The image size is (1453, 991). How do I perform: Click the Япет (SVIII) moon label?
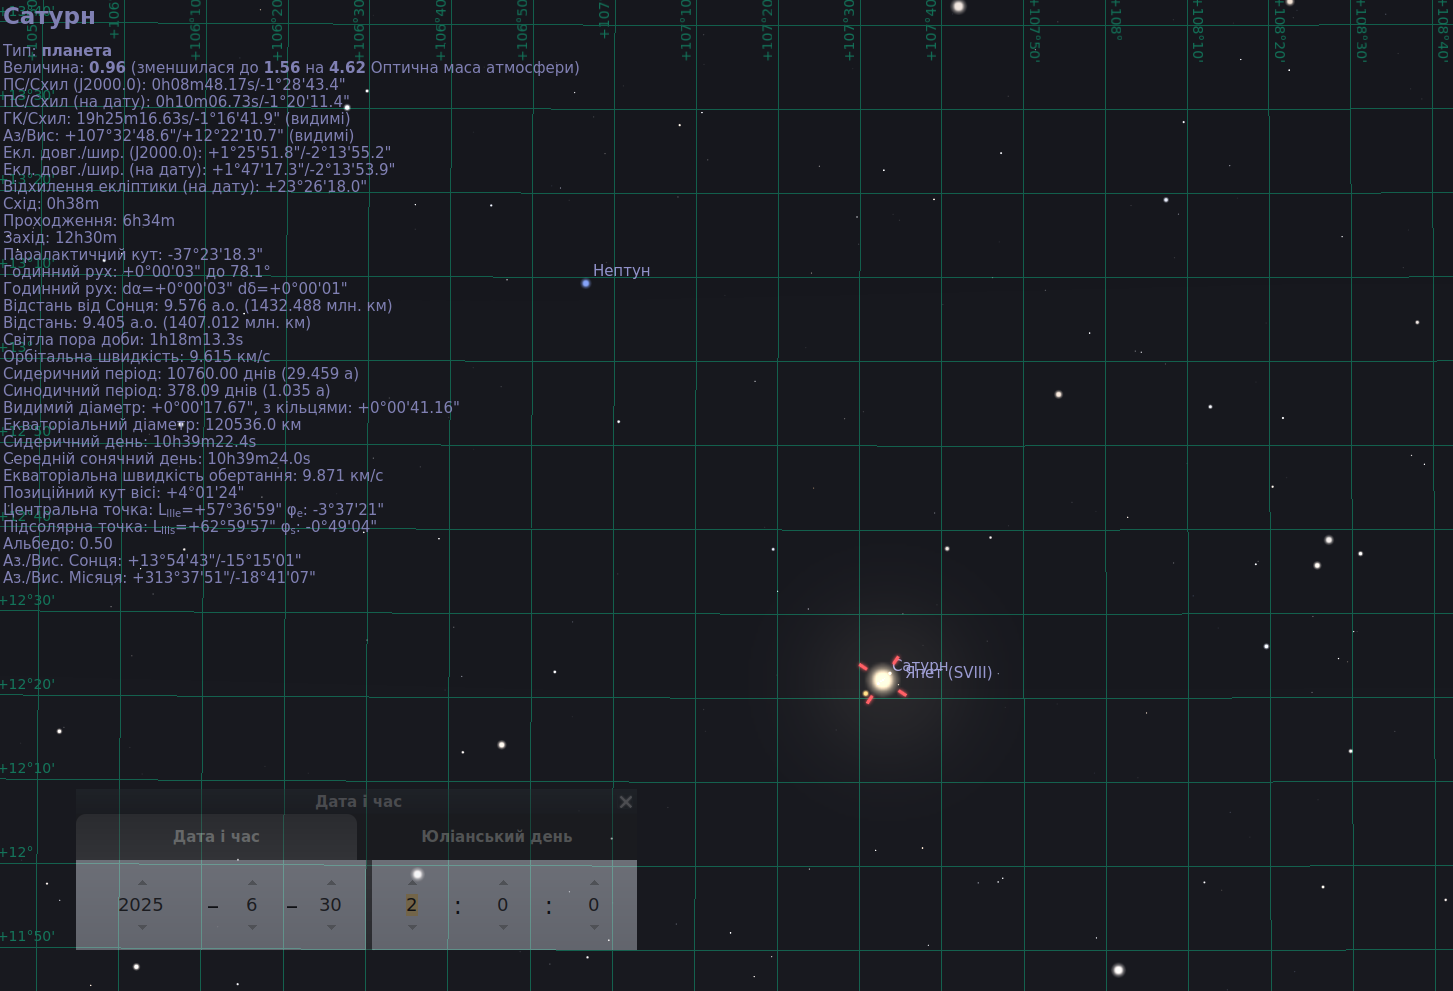[x=948, y=673]
